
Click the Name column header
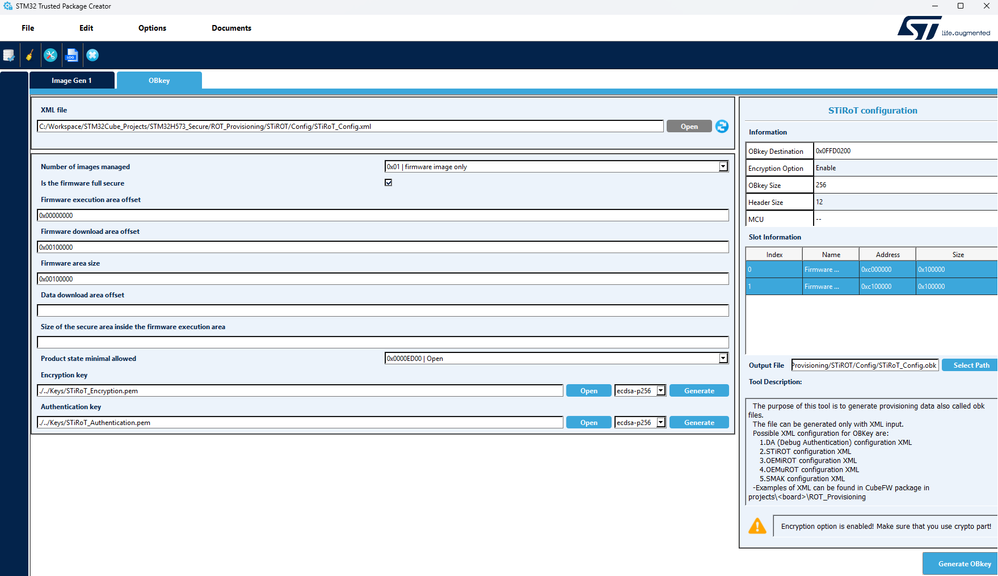(831, 255)
